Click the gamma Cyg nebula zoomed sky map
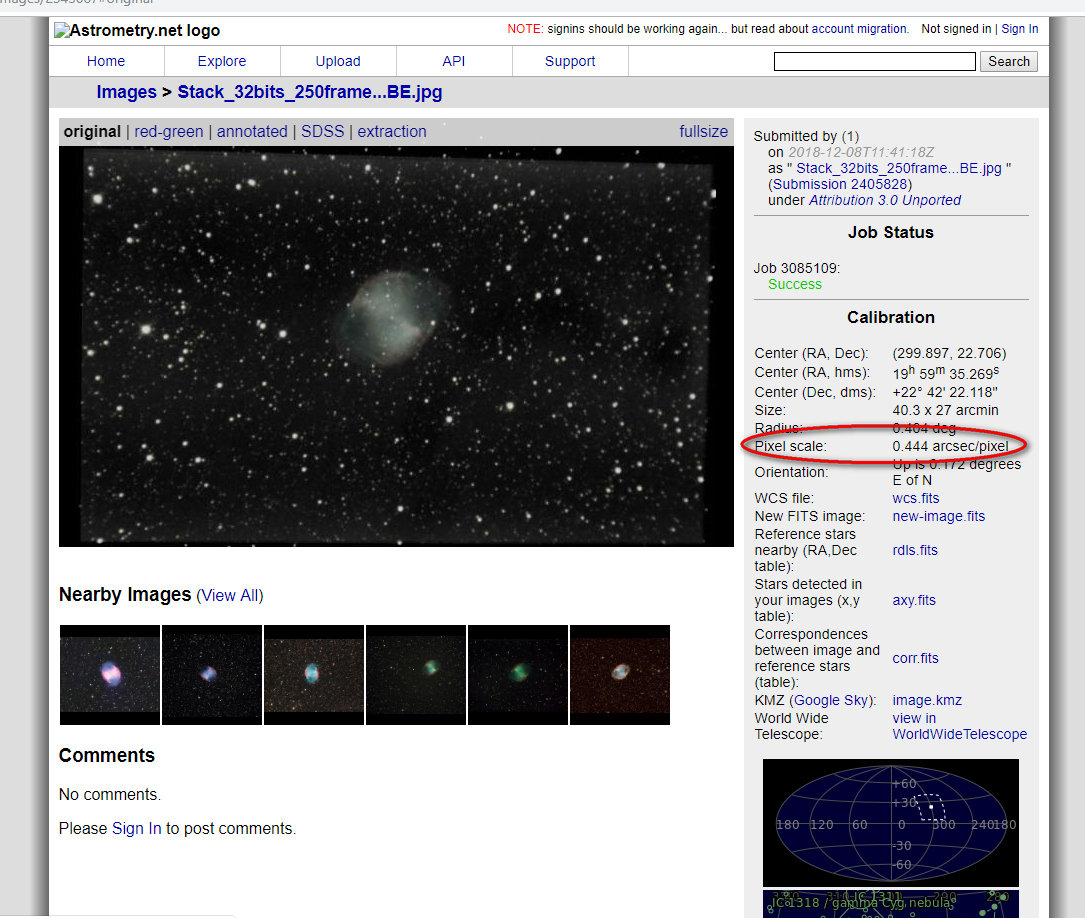Screen dimensions: 1085x918 point(891,904)
